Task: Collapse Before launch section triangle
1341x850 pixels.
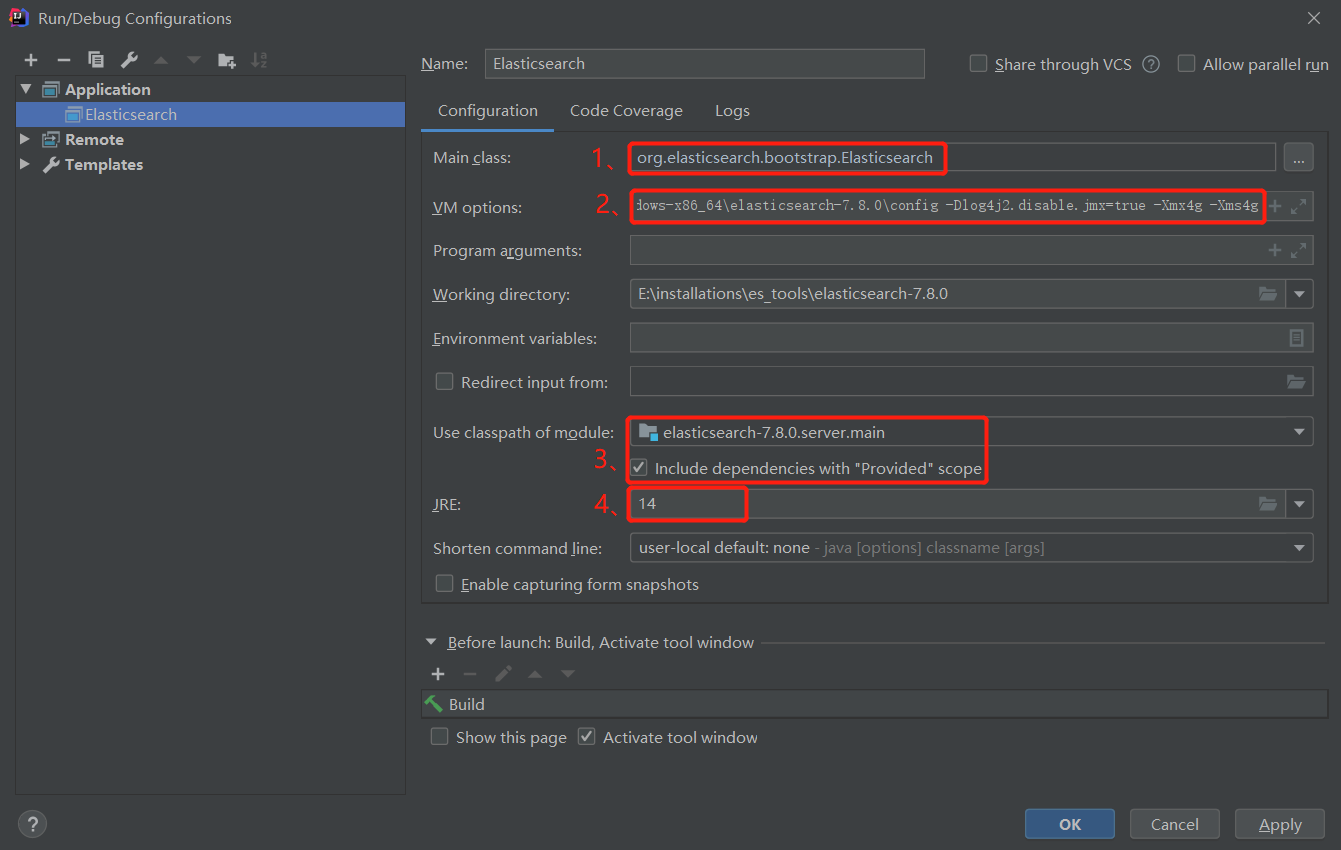Action: (432, 642)
